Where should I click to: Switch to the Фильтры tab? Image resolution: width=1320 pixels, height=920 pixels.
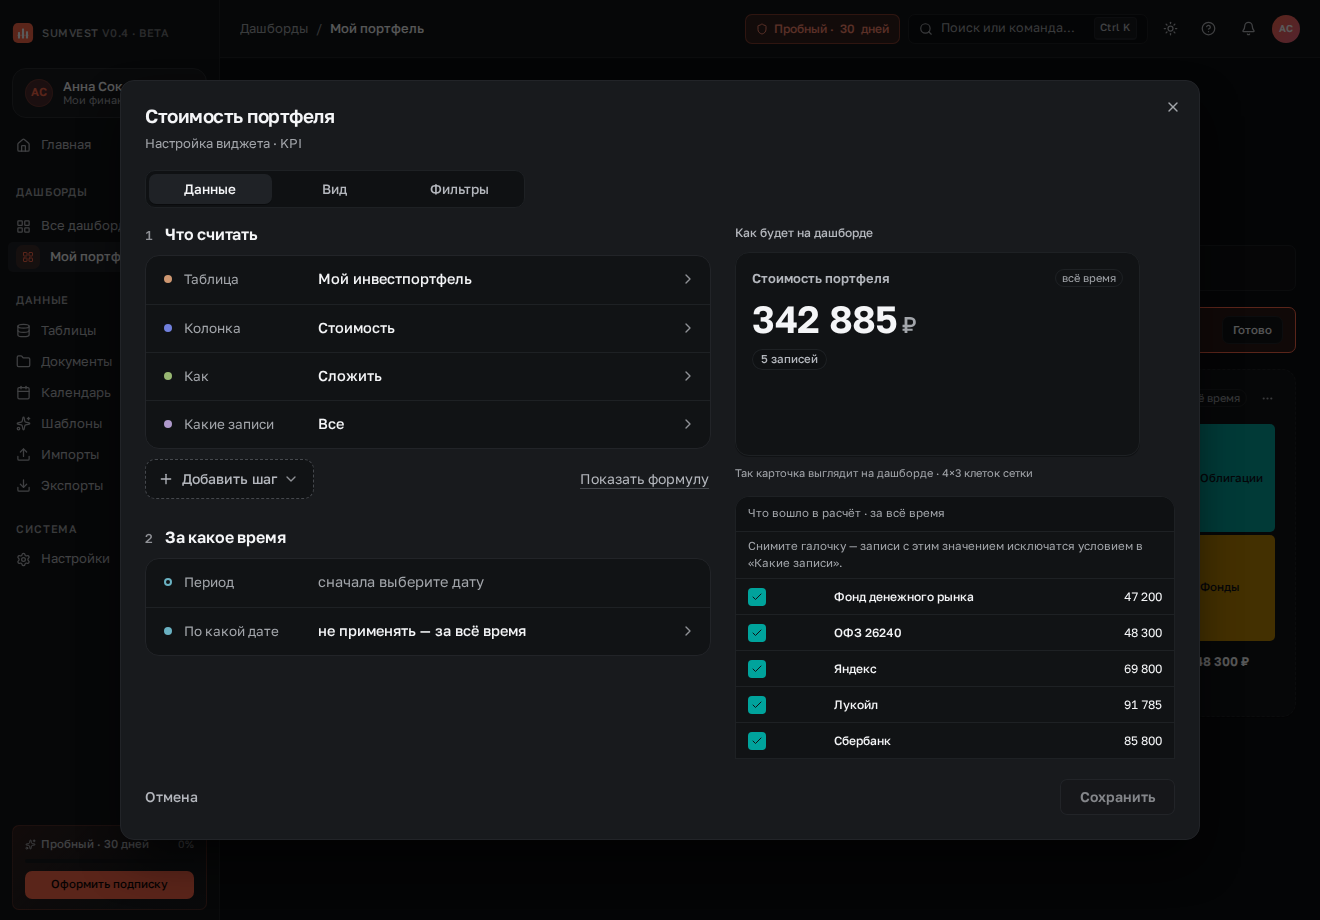click(459, 189)
